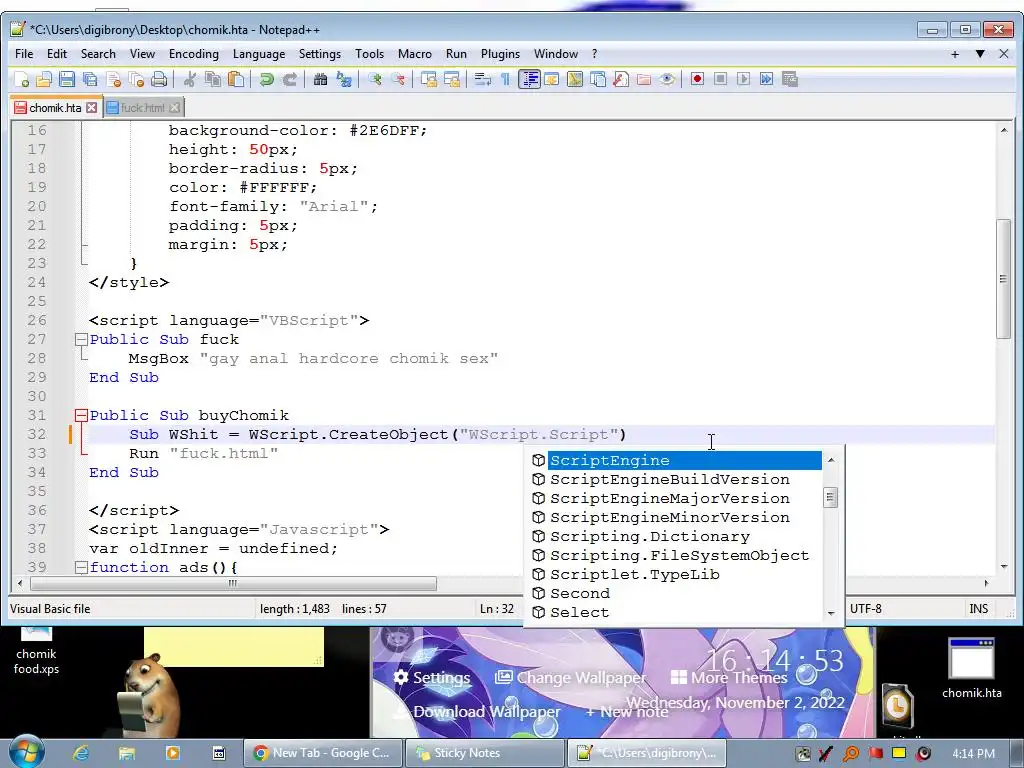Undo the last edit with the green arrow icon
Image resolution: width=1024 pixels, height=768 pixels.
pyautogui.click(x=266, y=80)
